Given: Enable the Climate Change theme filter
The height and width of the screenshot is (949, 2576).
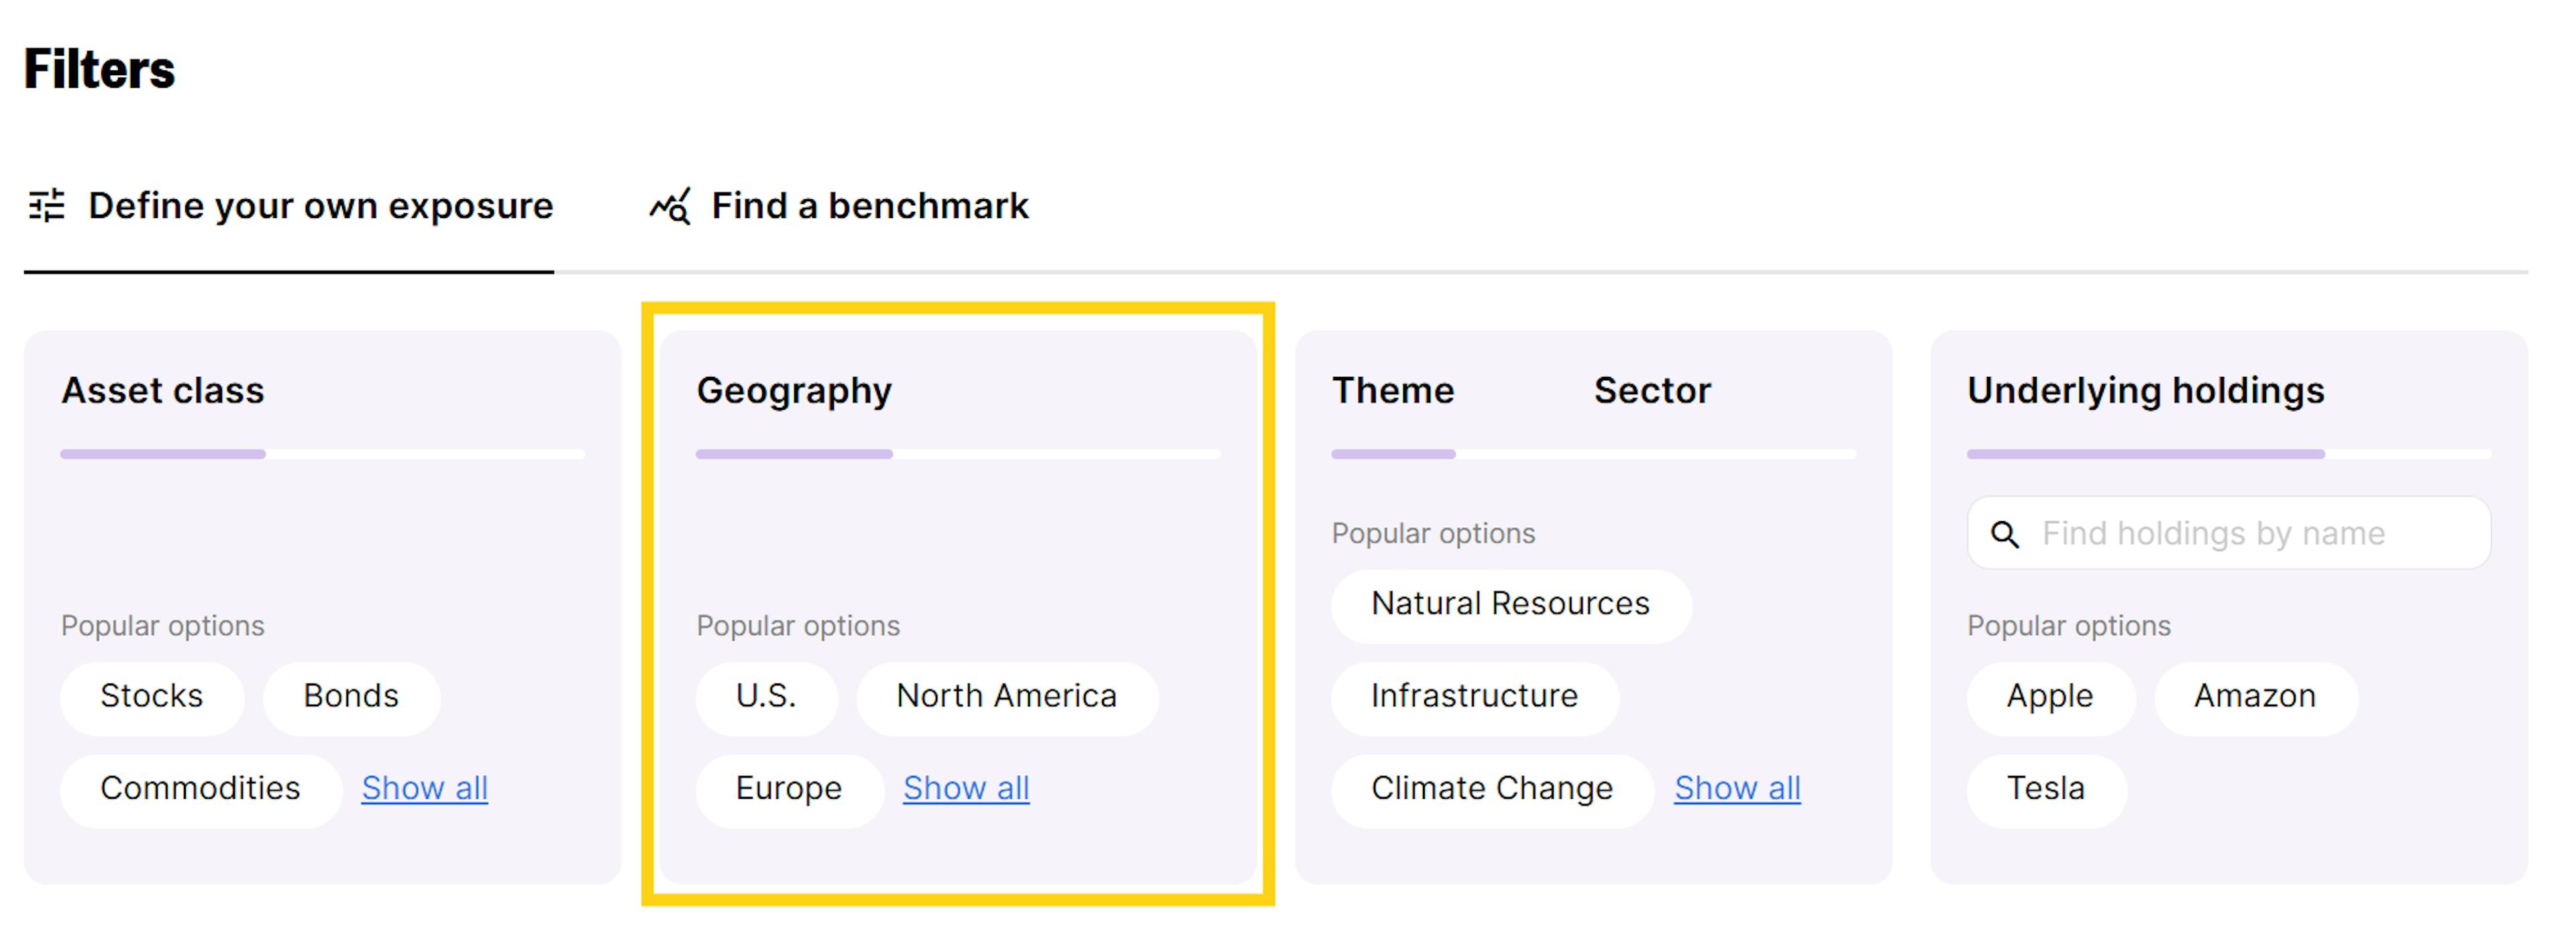Looking at the screenshot, I should pos(1491,789).
